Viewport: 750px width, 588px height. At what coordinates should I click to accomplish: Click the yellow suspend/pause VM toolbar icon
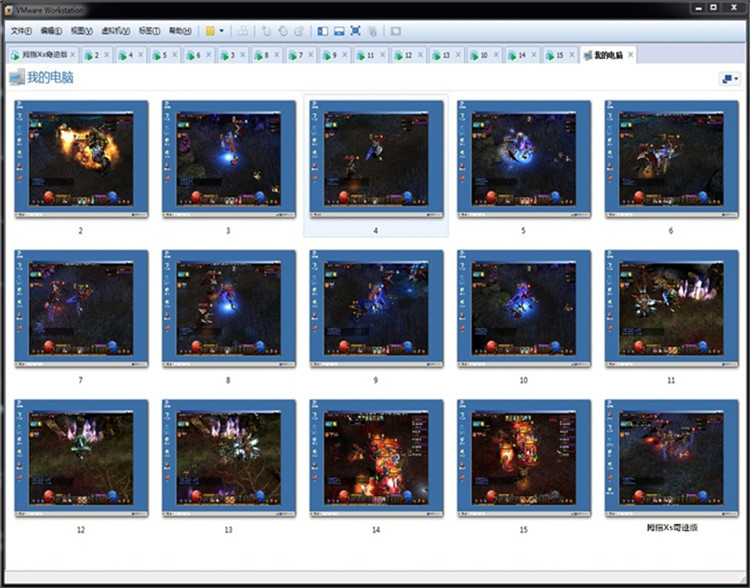click(x=210, y=31)
